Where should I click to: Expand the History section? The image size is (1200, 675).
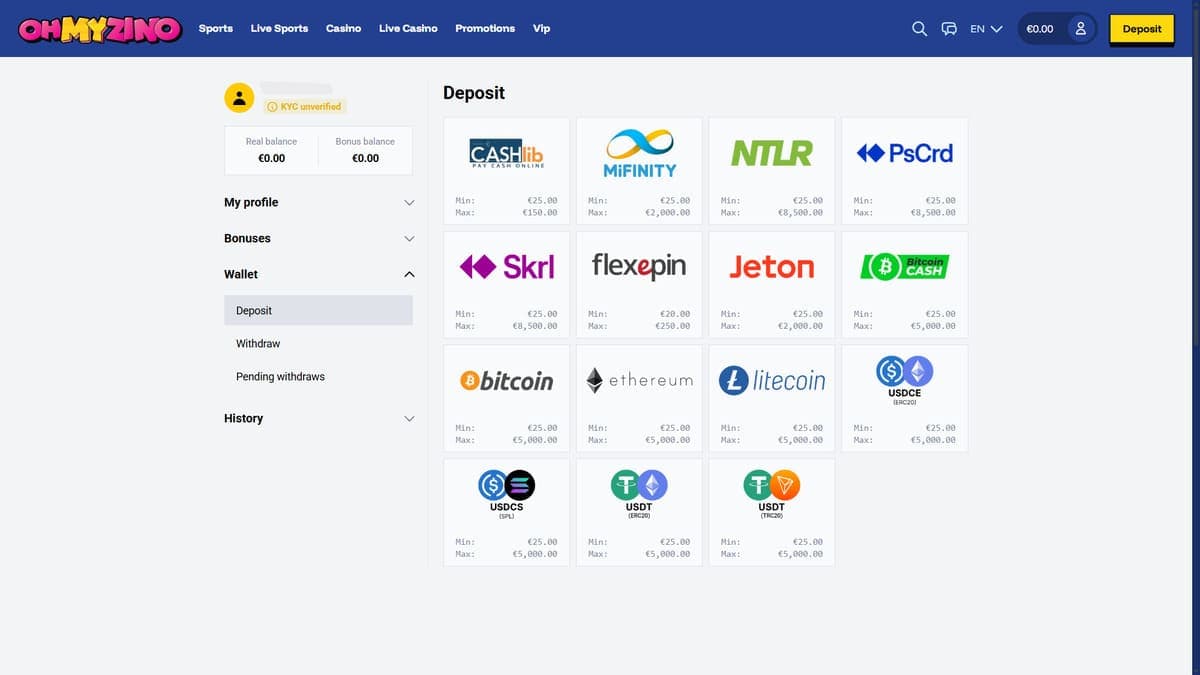pos(318,418)
